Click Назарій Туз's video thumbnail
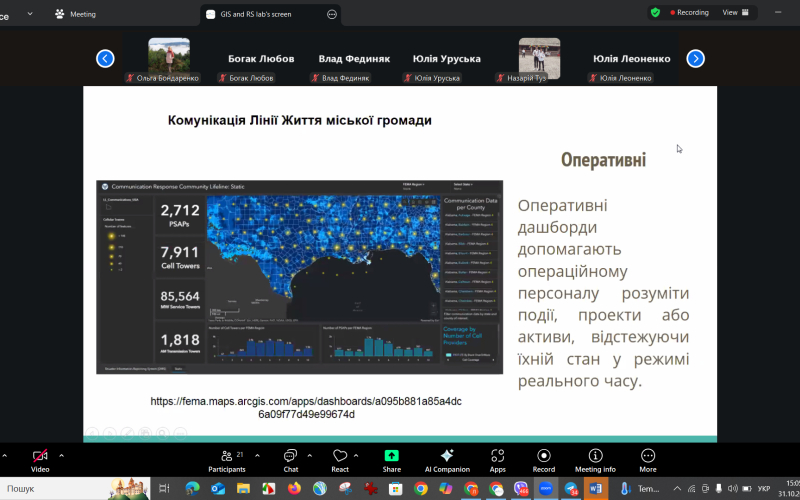Image resolution: width=800 pixels, height=500 pixels. pos(539,58)
